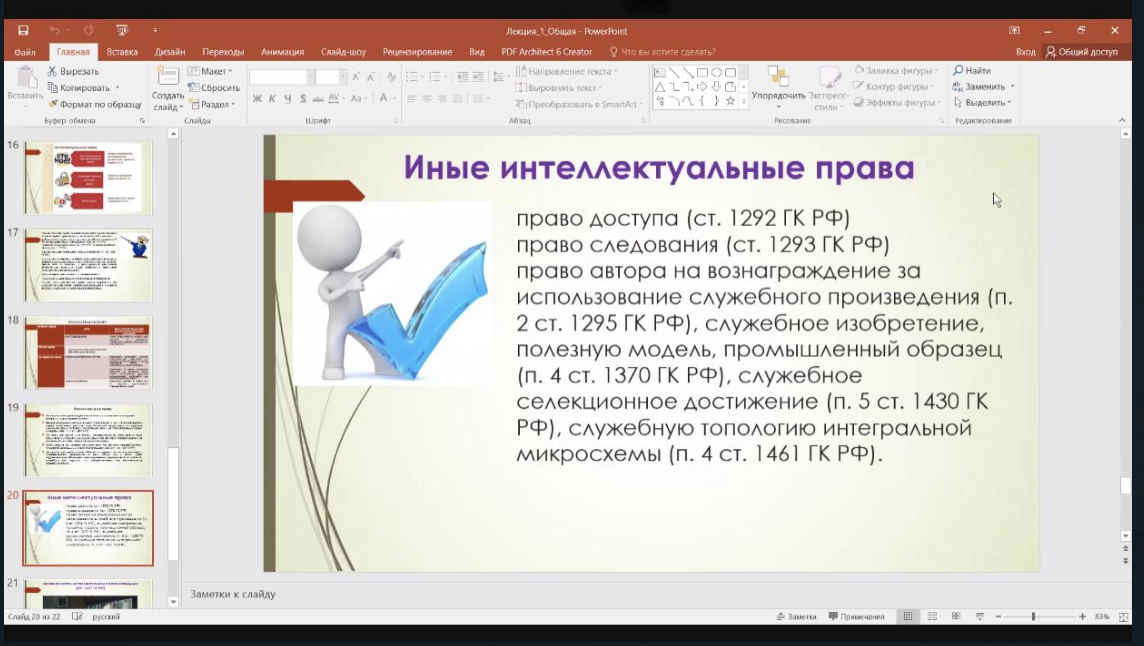Expand the shapes gallery more arrow
The width and height of the screenshot is (1144, 646).
pos(743,101)
